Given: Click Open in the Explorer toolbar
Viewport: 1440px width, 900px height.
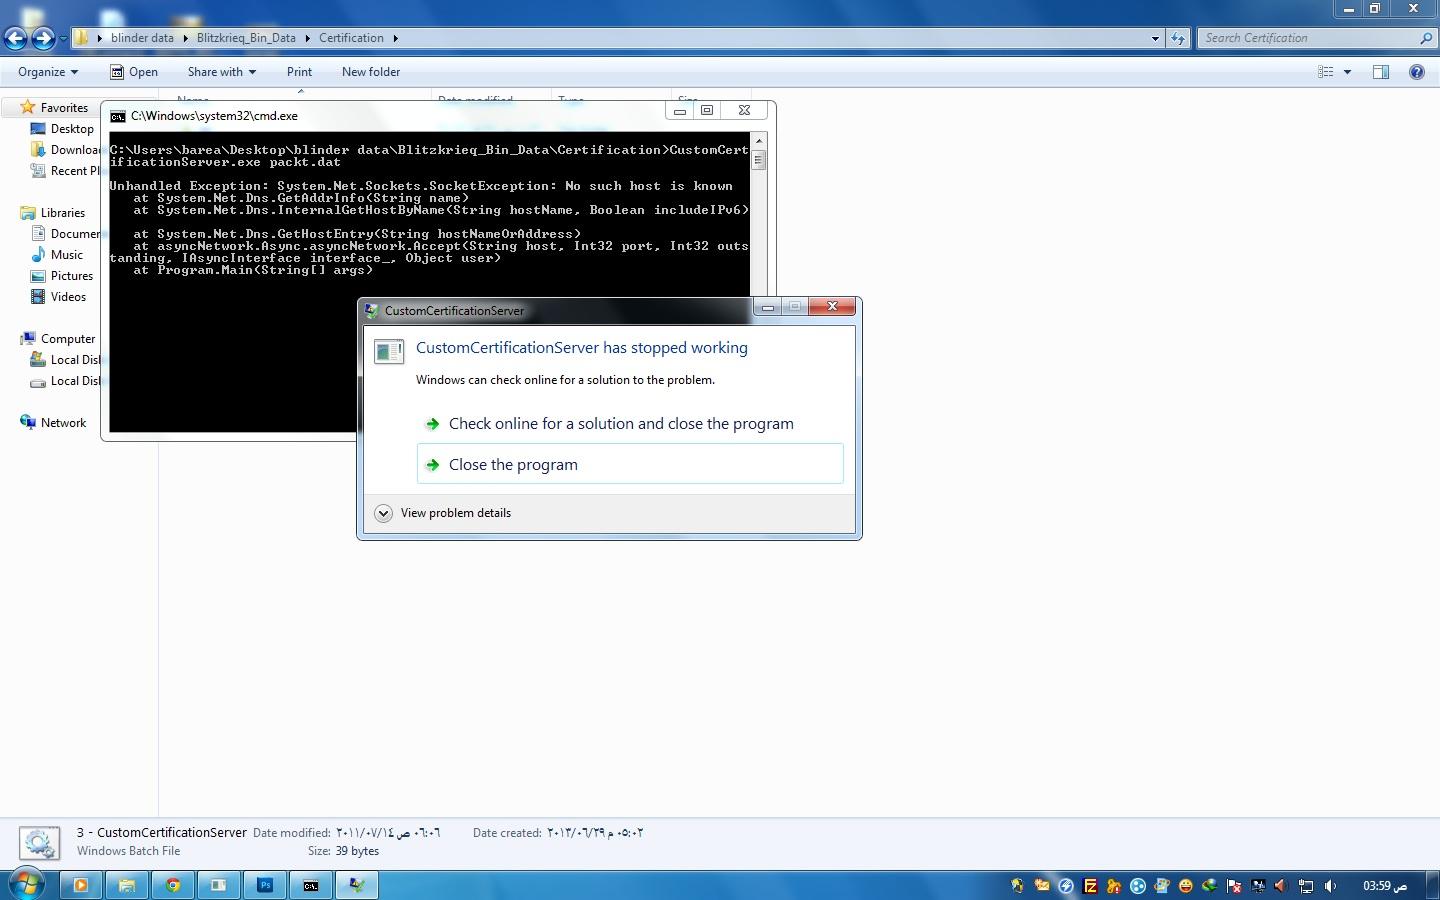Looking at the screenshot, I should coord(133,72).
